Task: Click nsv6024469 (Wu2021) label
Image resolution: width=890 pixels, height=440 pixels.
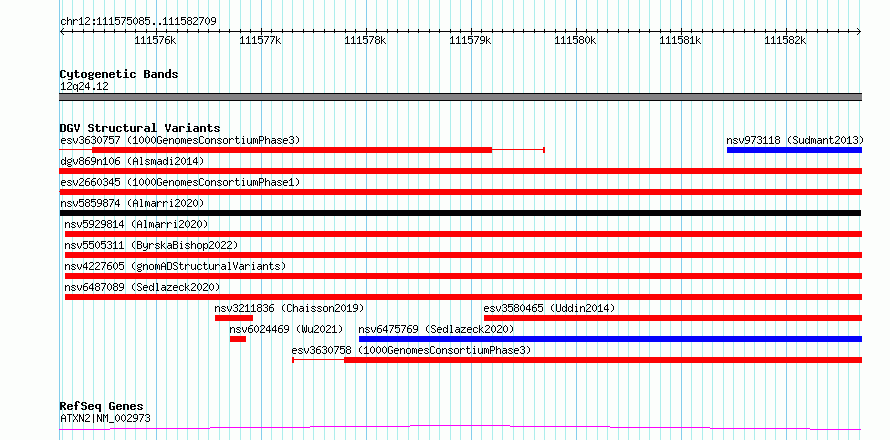Action: click(x=287, y=329)
